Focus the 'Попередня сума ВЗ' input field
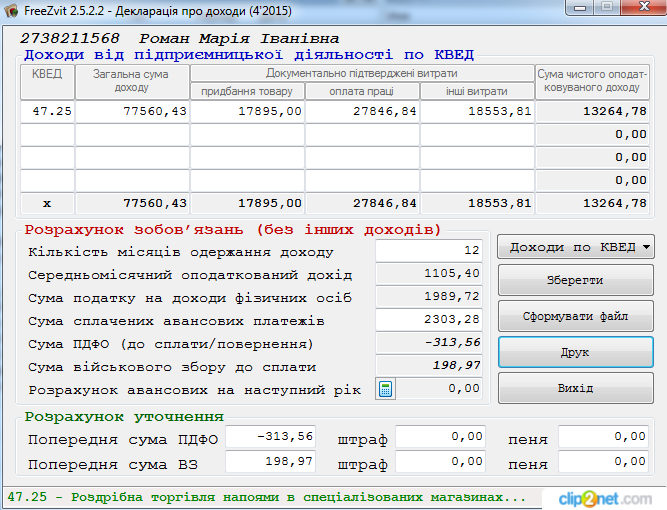The height and width of the screenshot is (510, 667). point(271,462)
